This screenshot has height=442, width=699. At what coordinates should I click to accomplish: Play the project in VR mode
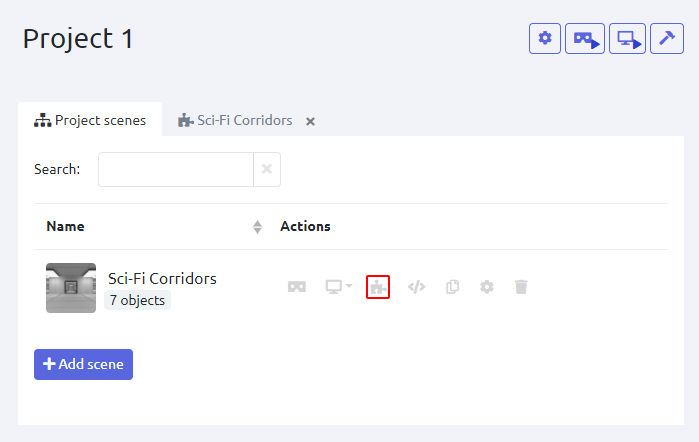585,39
